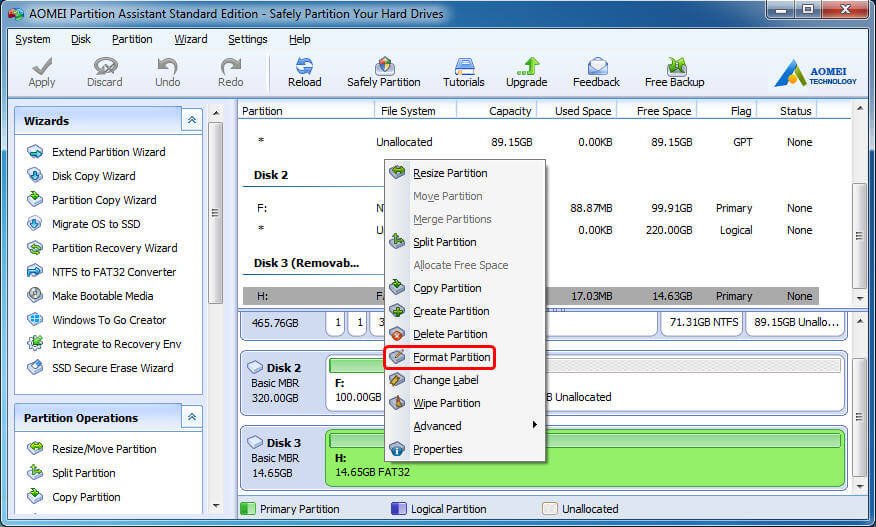Launch Disk Copy Wizard

(x=81, y=176)
